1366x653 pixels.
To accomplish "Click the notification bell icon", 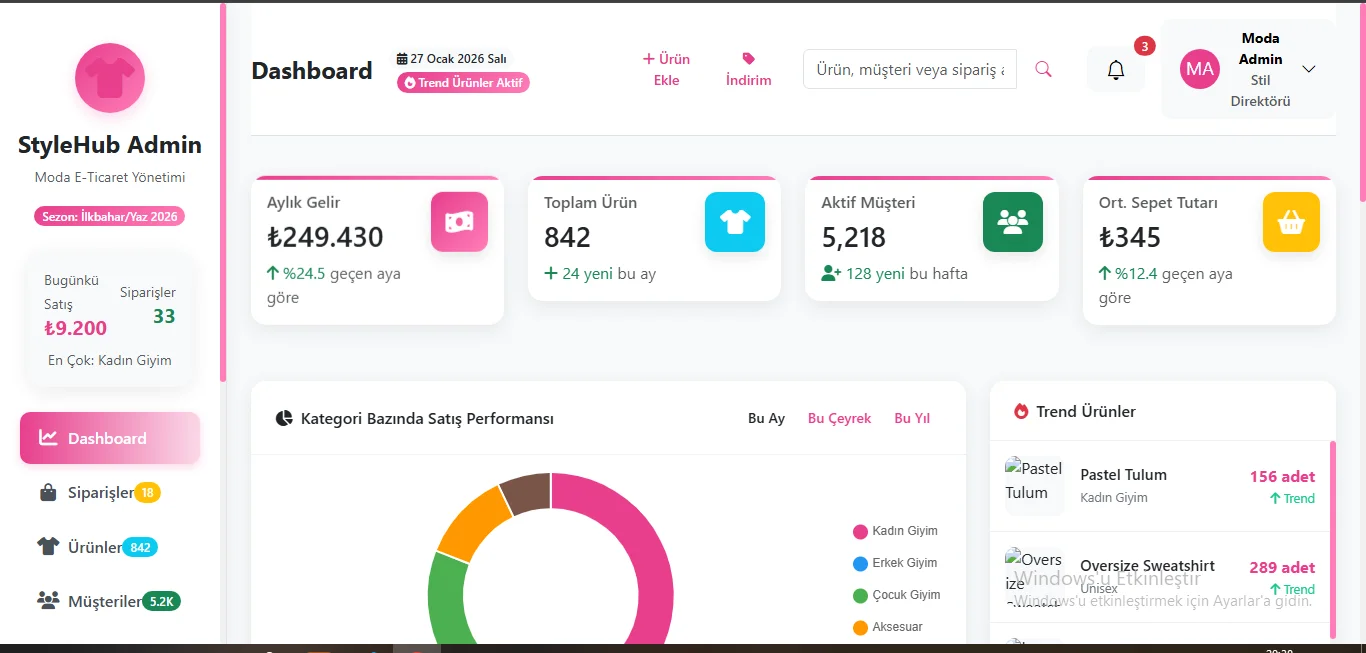I will pyautogui.click(x=1116, y=70).
